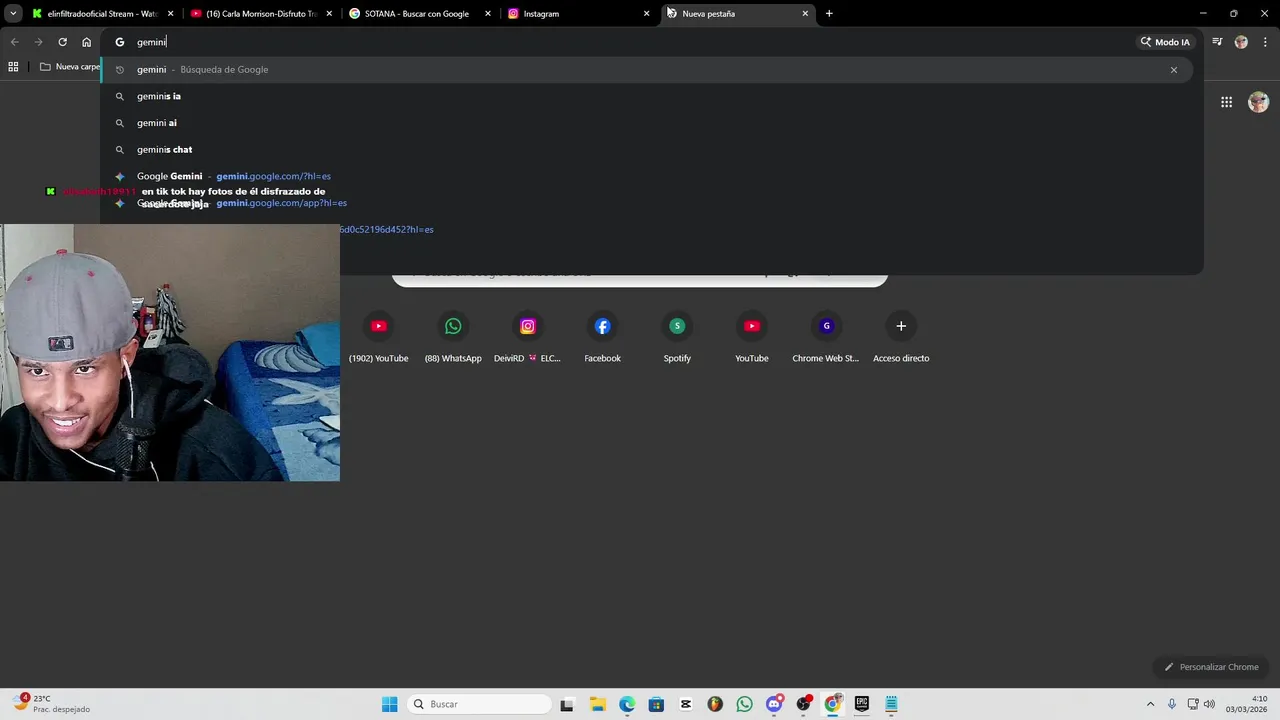
Task: Open CapCut from taskbar
Action: point(685,704)
